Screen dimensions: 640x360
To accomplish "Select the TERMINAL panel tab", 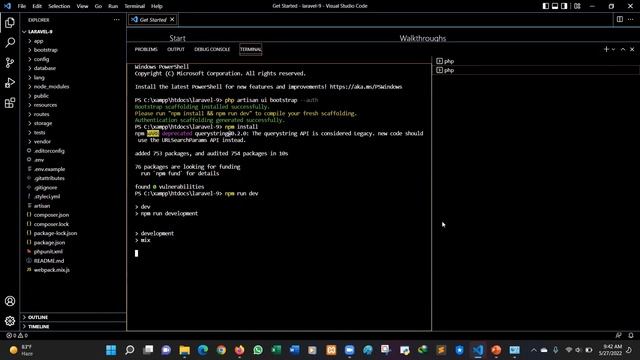I will coord(251,49).
